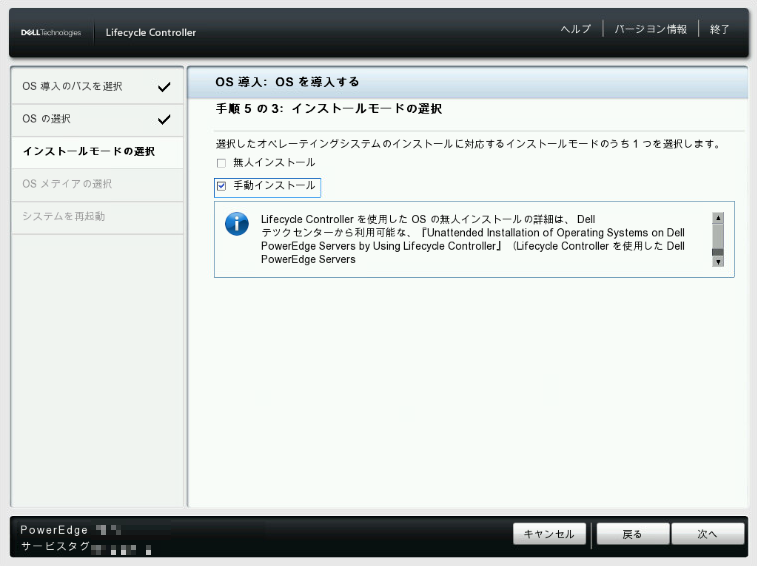Click checkmark next to OS 導入のパスを選択
The height and width of the screenshot is (566, 757).
(164, 87)
